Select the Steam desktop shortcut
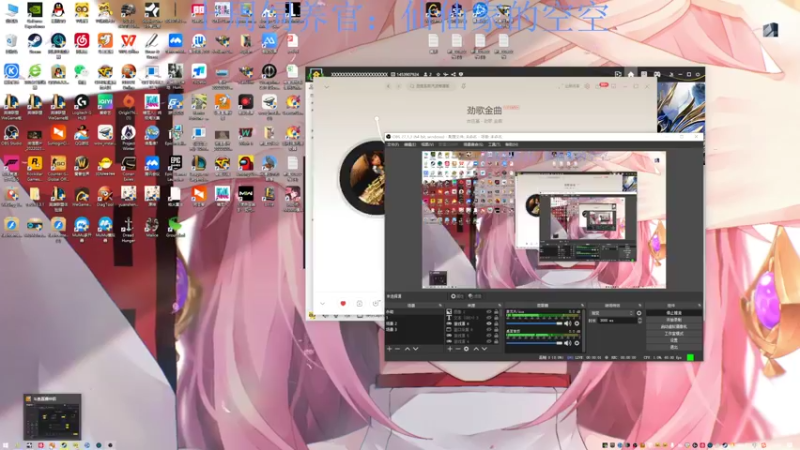The height and width of the screenshot is (450, 800). tap(35, 41)
